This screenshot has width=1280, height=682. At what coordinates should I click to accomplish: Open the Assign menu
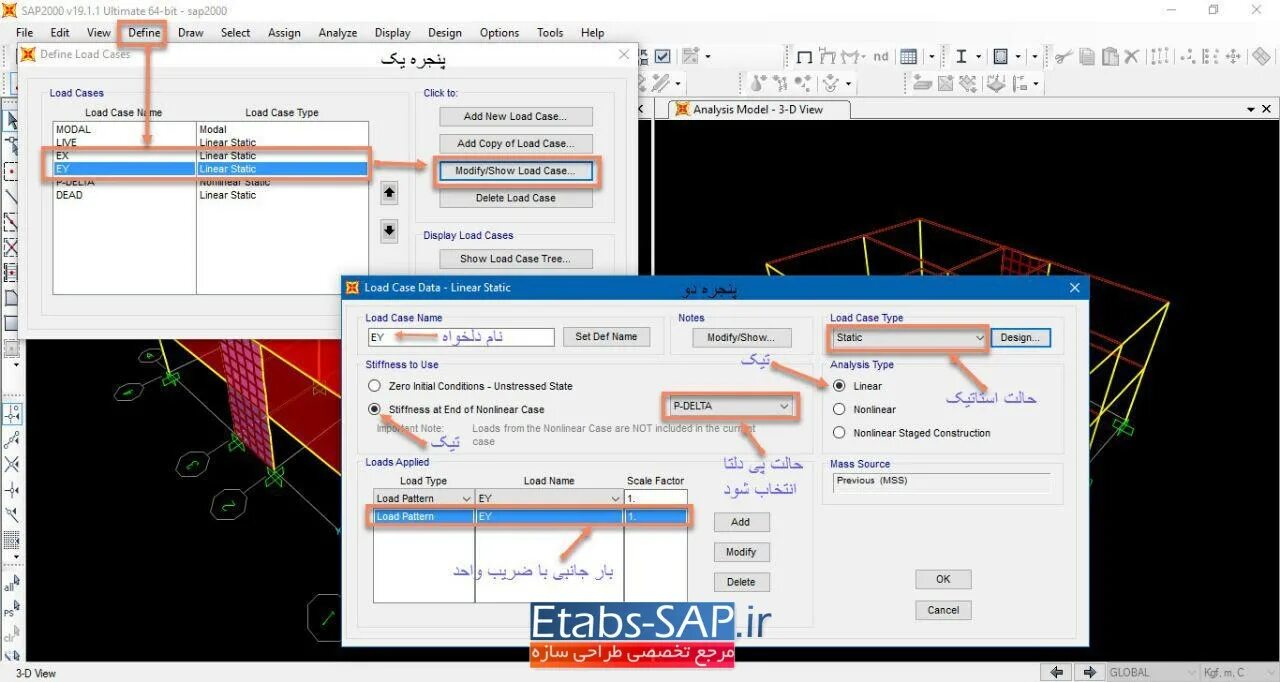point(284,33)
